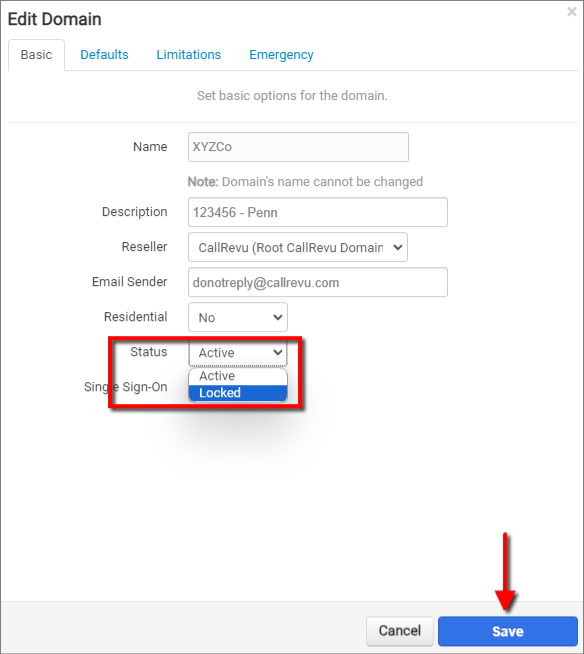Close the Edit Domain dialog with X
Image resolution: width=584 pixels, height=654 pixels.
(571, 12)
